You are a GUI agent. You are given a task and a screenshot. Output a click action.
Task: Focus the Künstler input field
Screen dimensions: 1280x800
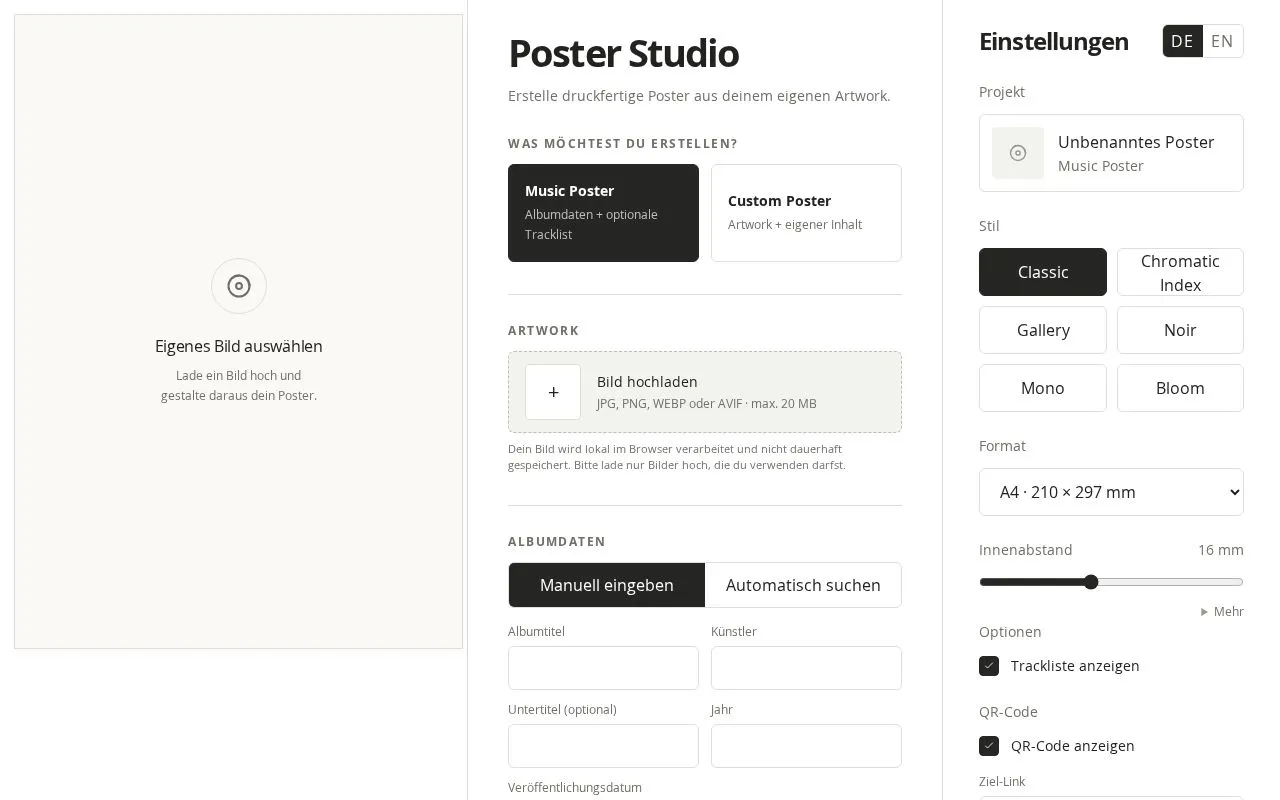[806, 668]
